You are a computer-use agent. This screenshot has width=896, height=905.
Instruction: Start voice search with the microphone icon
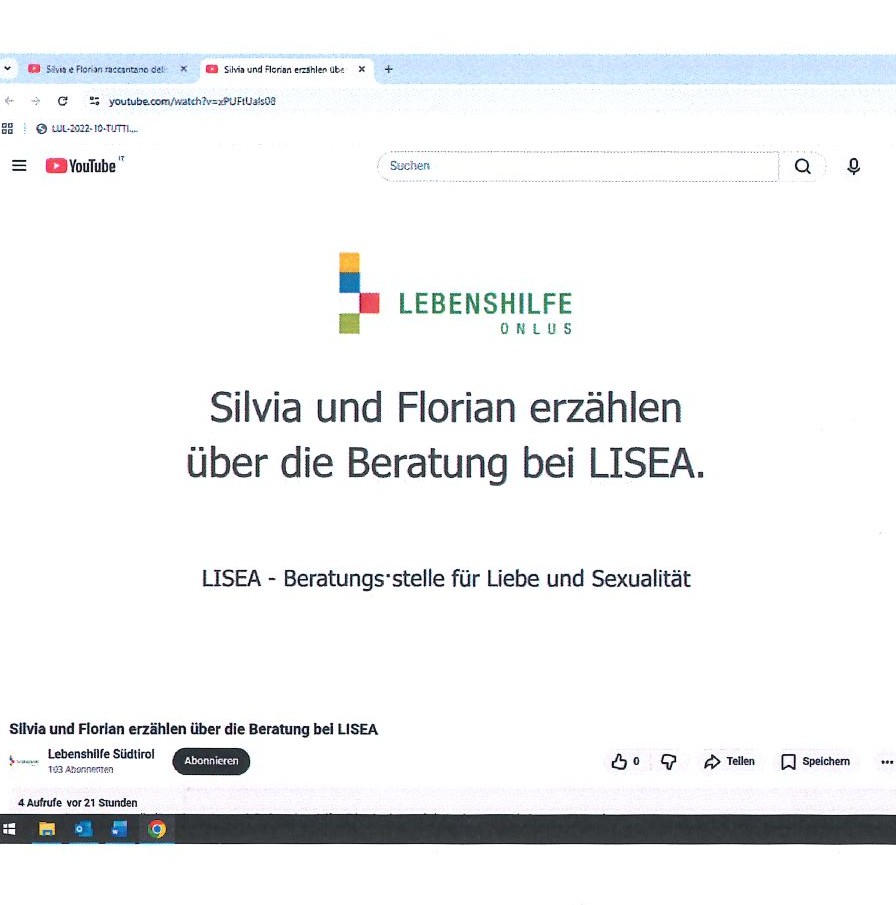pos(853,167)
